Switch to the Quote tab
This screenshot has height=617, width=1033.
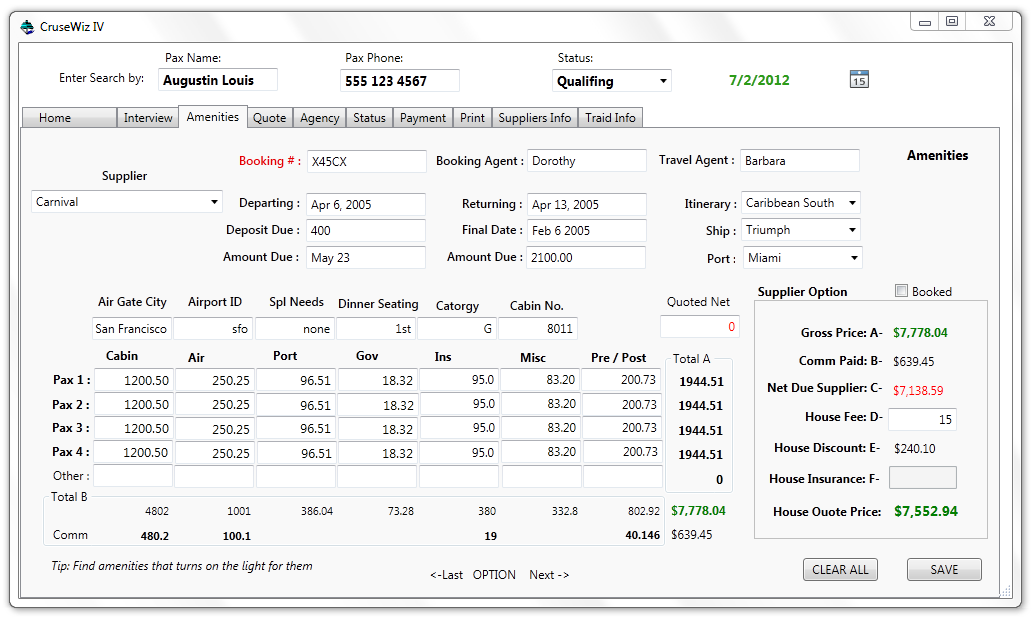click(x=269, y=118)
